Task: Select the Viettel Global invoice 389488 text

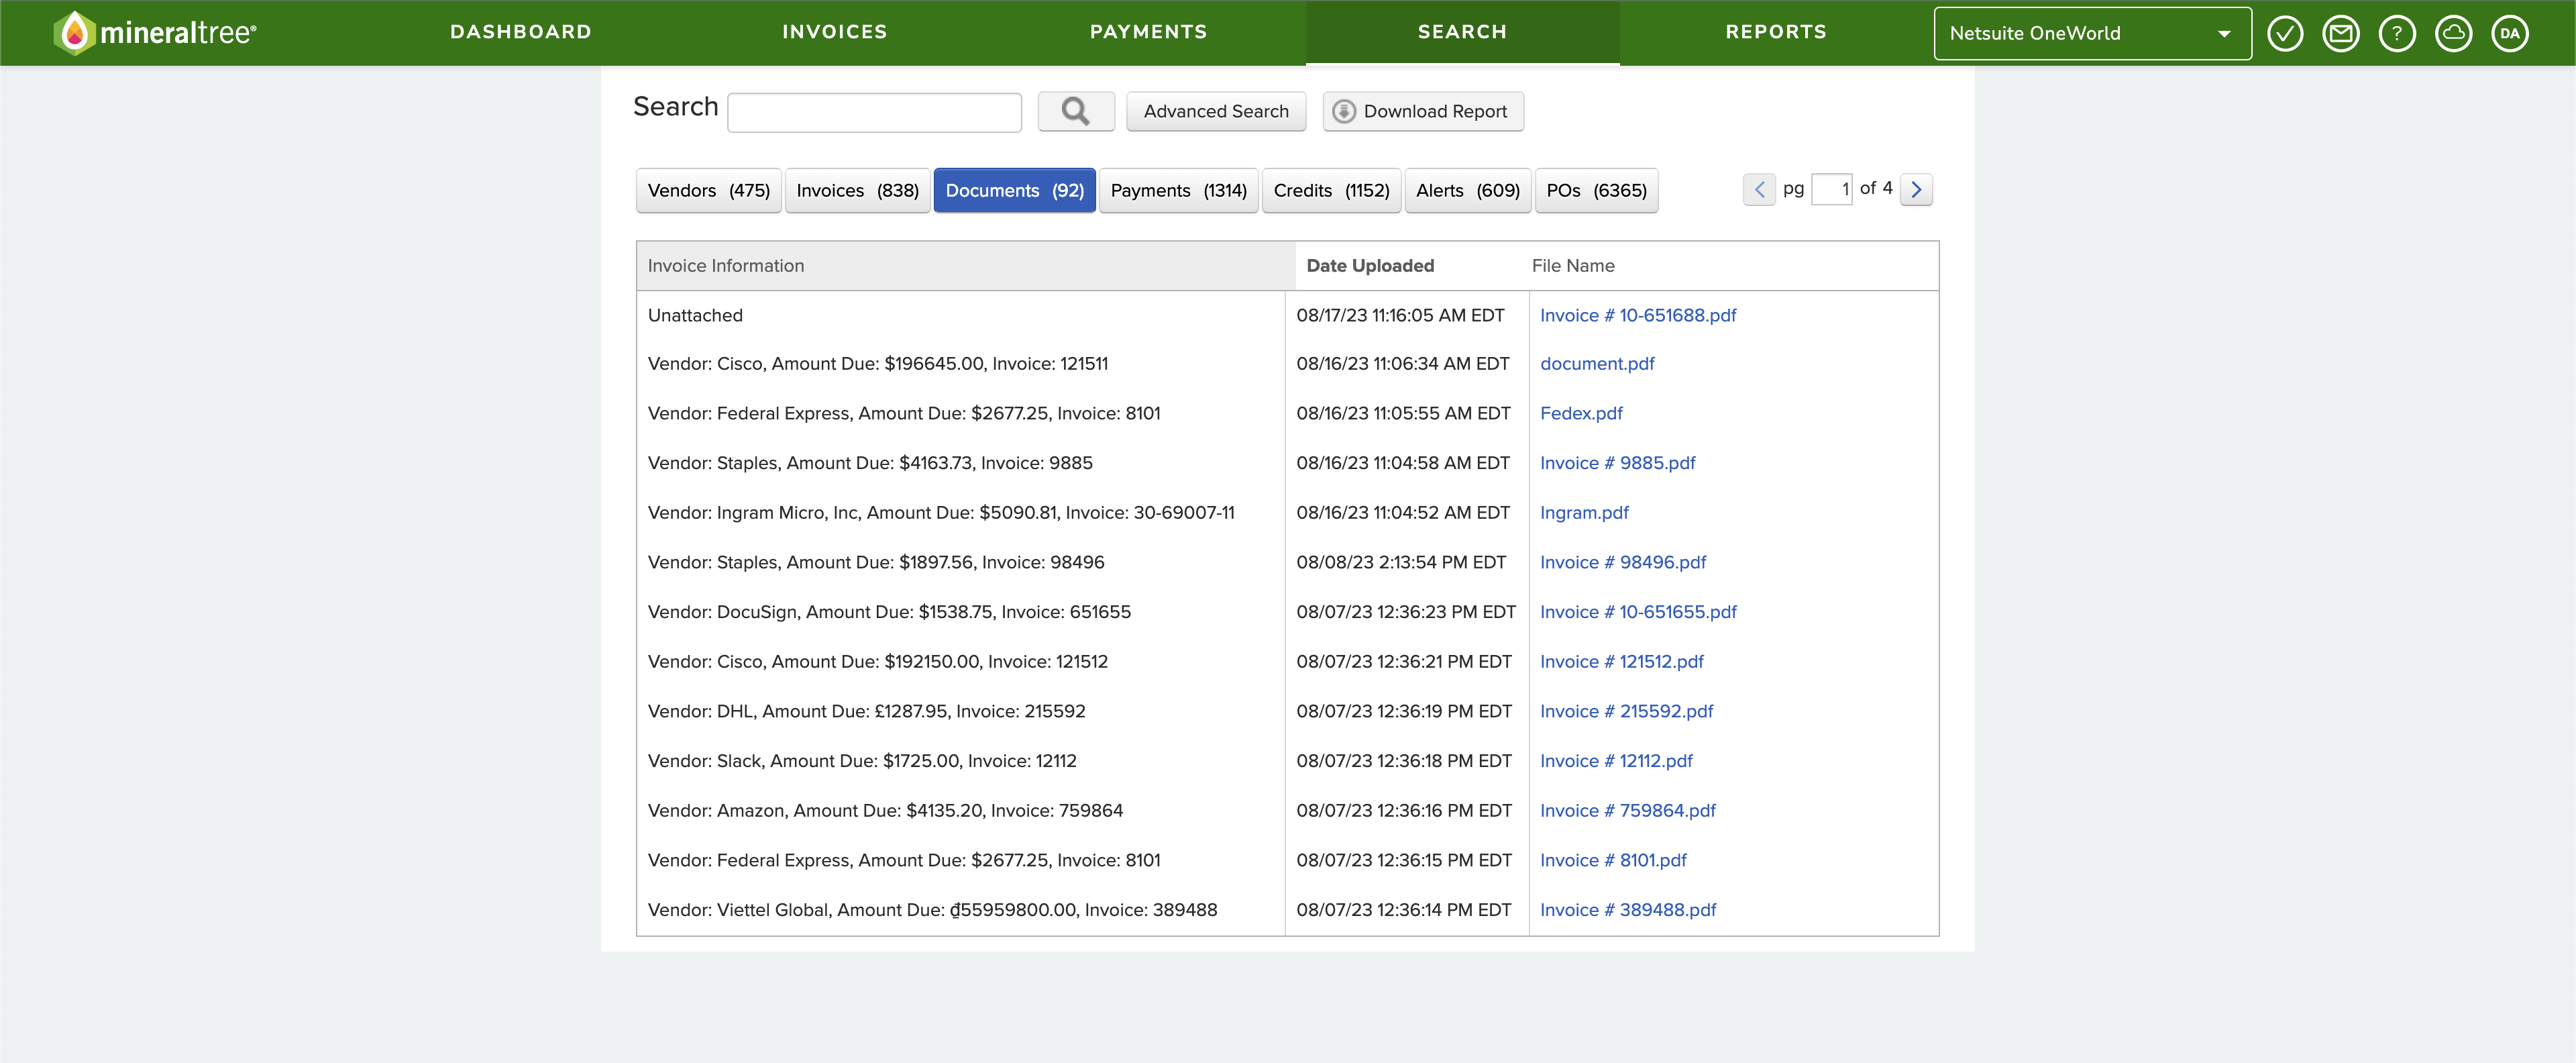Action: [932, 910]
